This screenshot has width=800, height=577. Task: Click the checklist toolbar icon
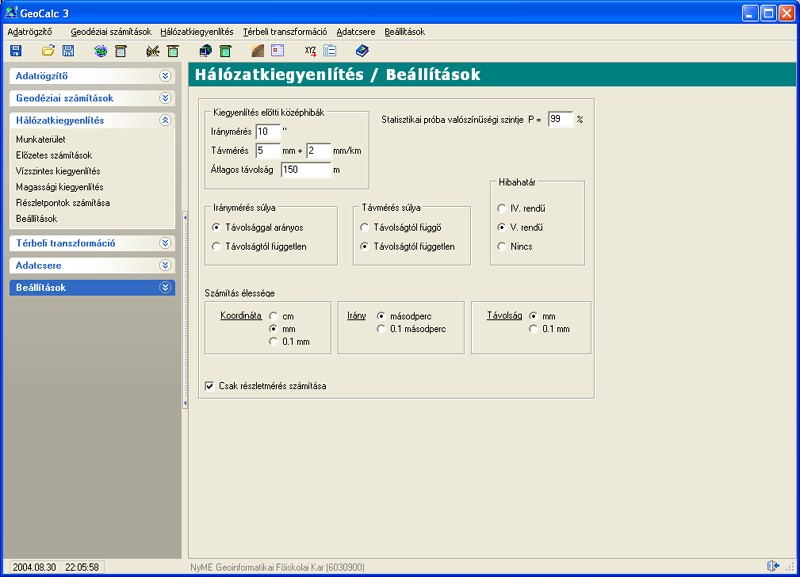click(x=330, y=51)
